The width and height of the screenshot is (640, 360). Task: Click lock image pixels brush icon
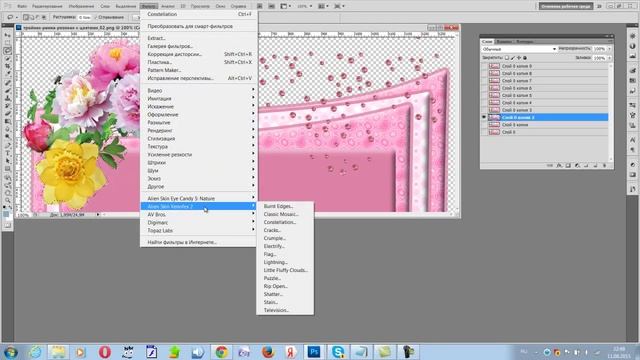pos(513,58)
